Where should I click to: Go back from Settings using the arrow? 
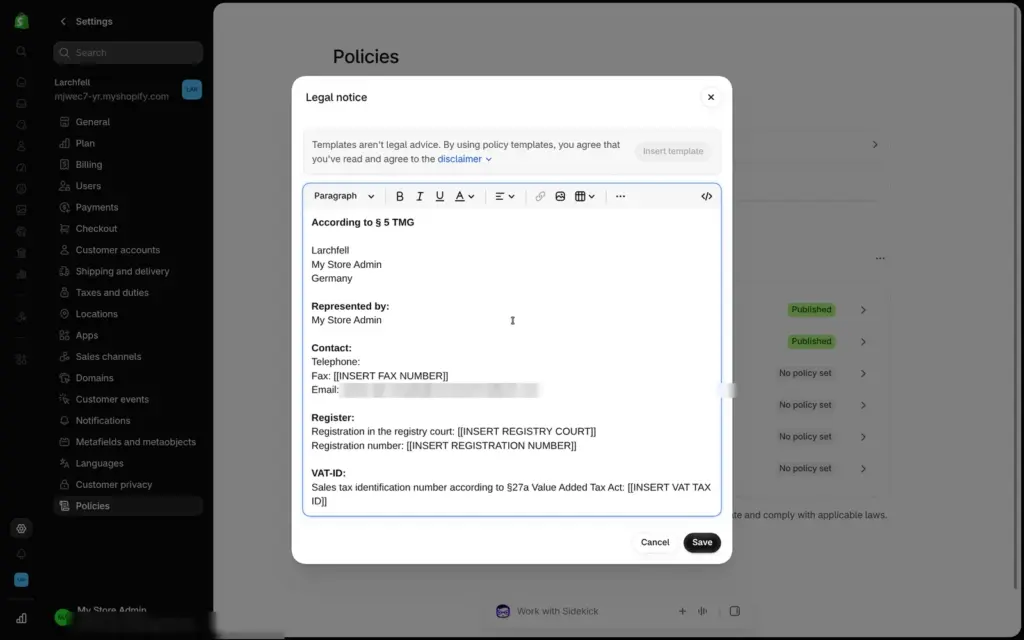(x=63, y=22)
